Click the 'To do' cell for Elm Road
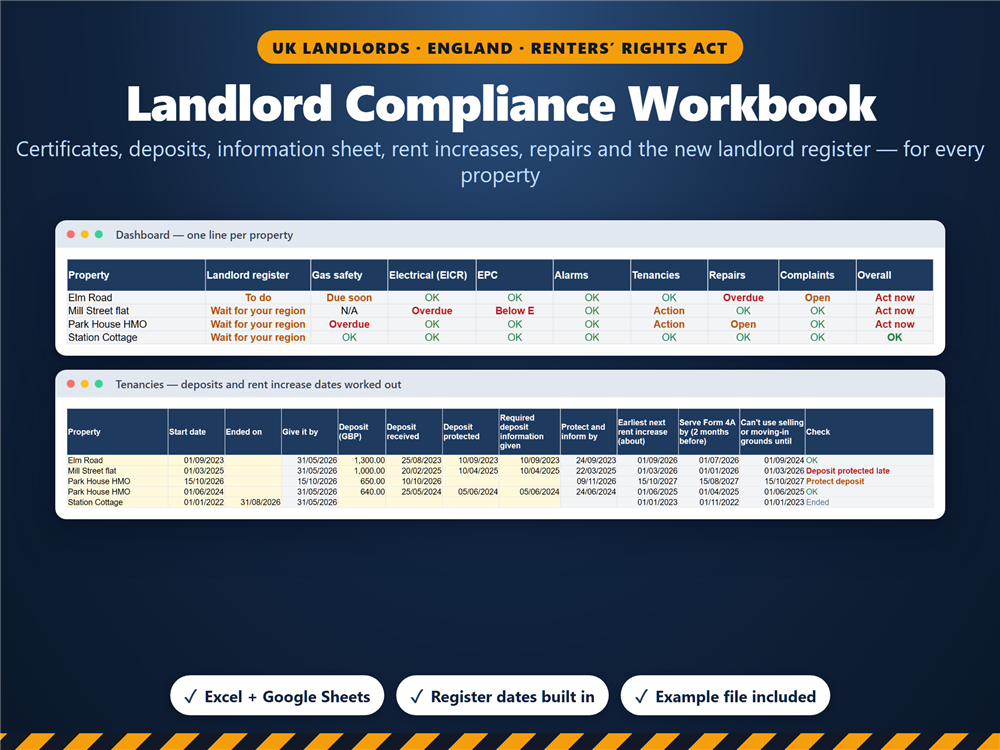Image resolution: width=1000 pixels, height=750 pixels. coord(258,298)
